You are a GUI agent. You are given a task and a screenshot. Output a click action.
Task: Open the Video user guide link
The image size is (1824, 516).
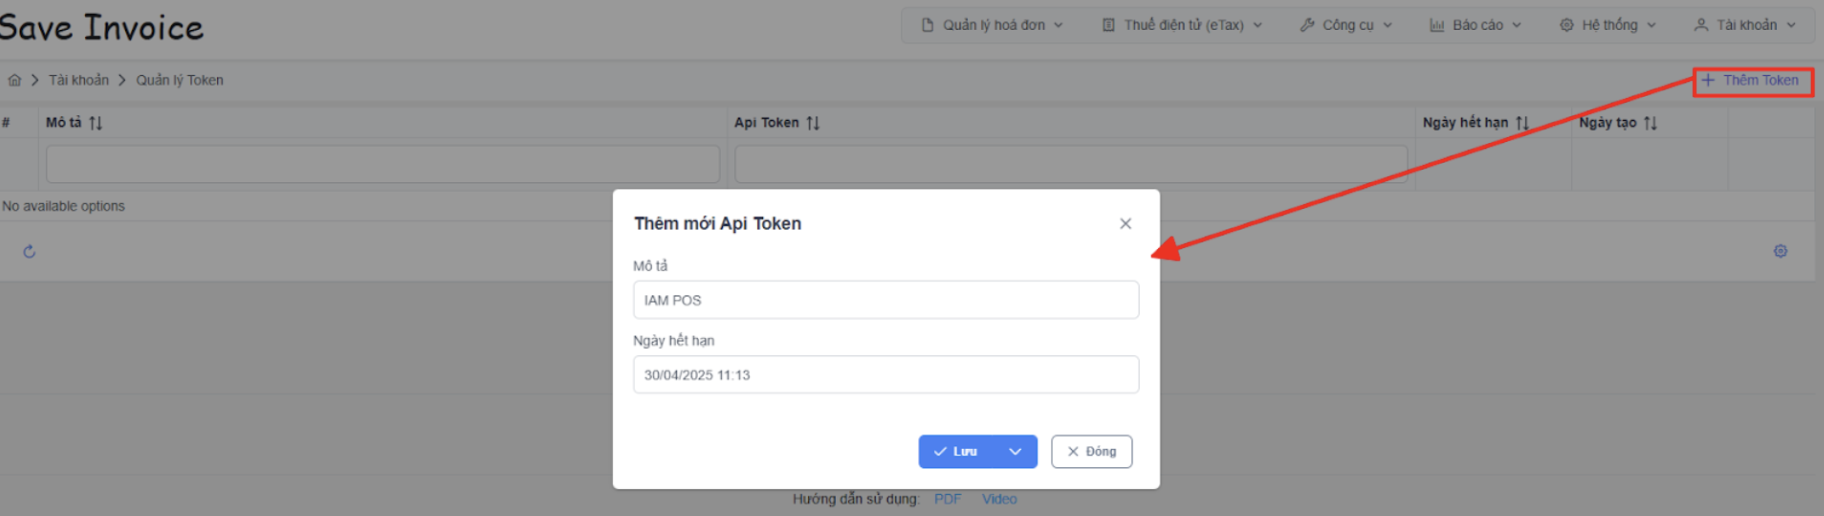coord(999,499)
